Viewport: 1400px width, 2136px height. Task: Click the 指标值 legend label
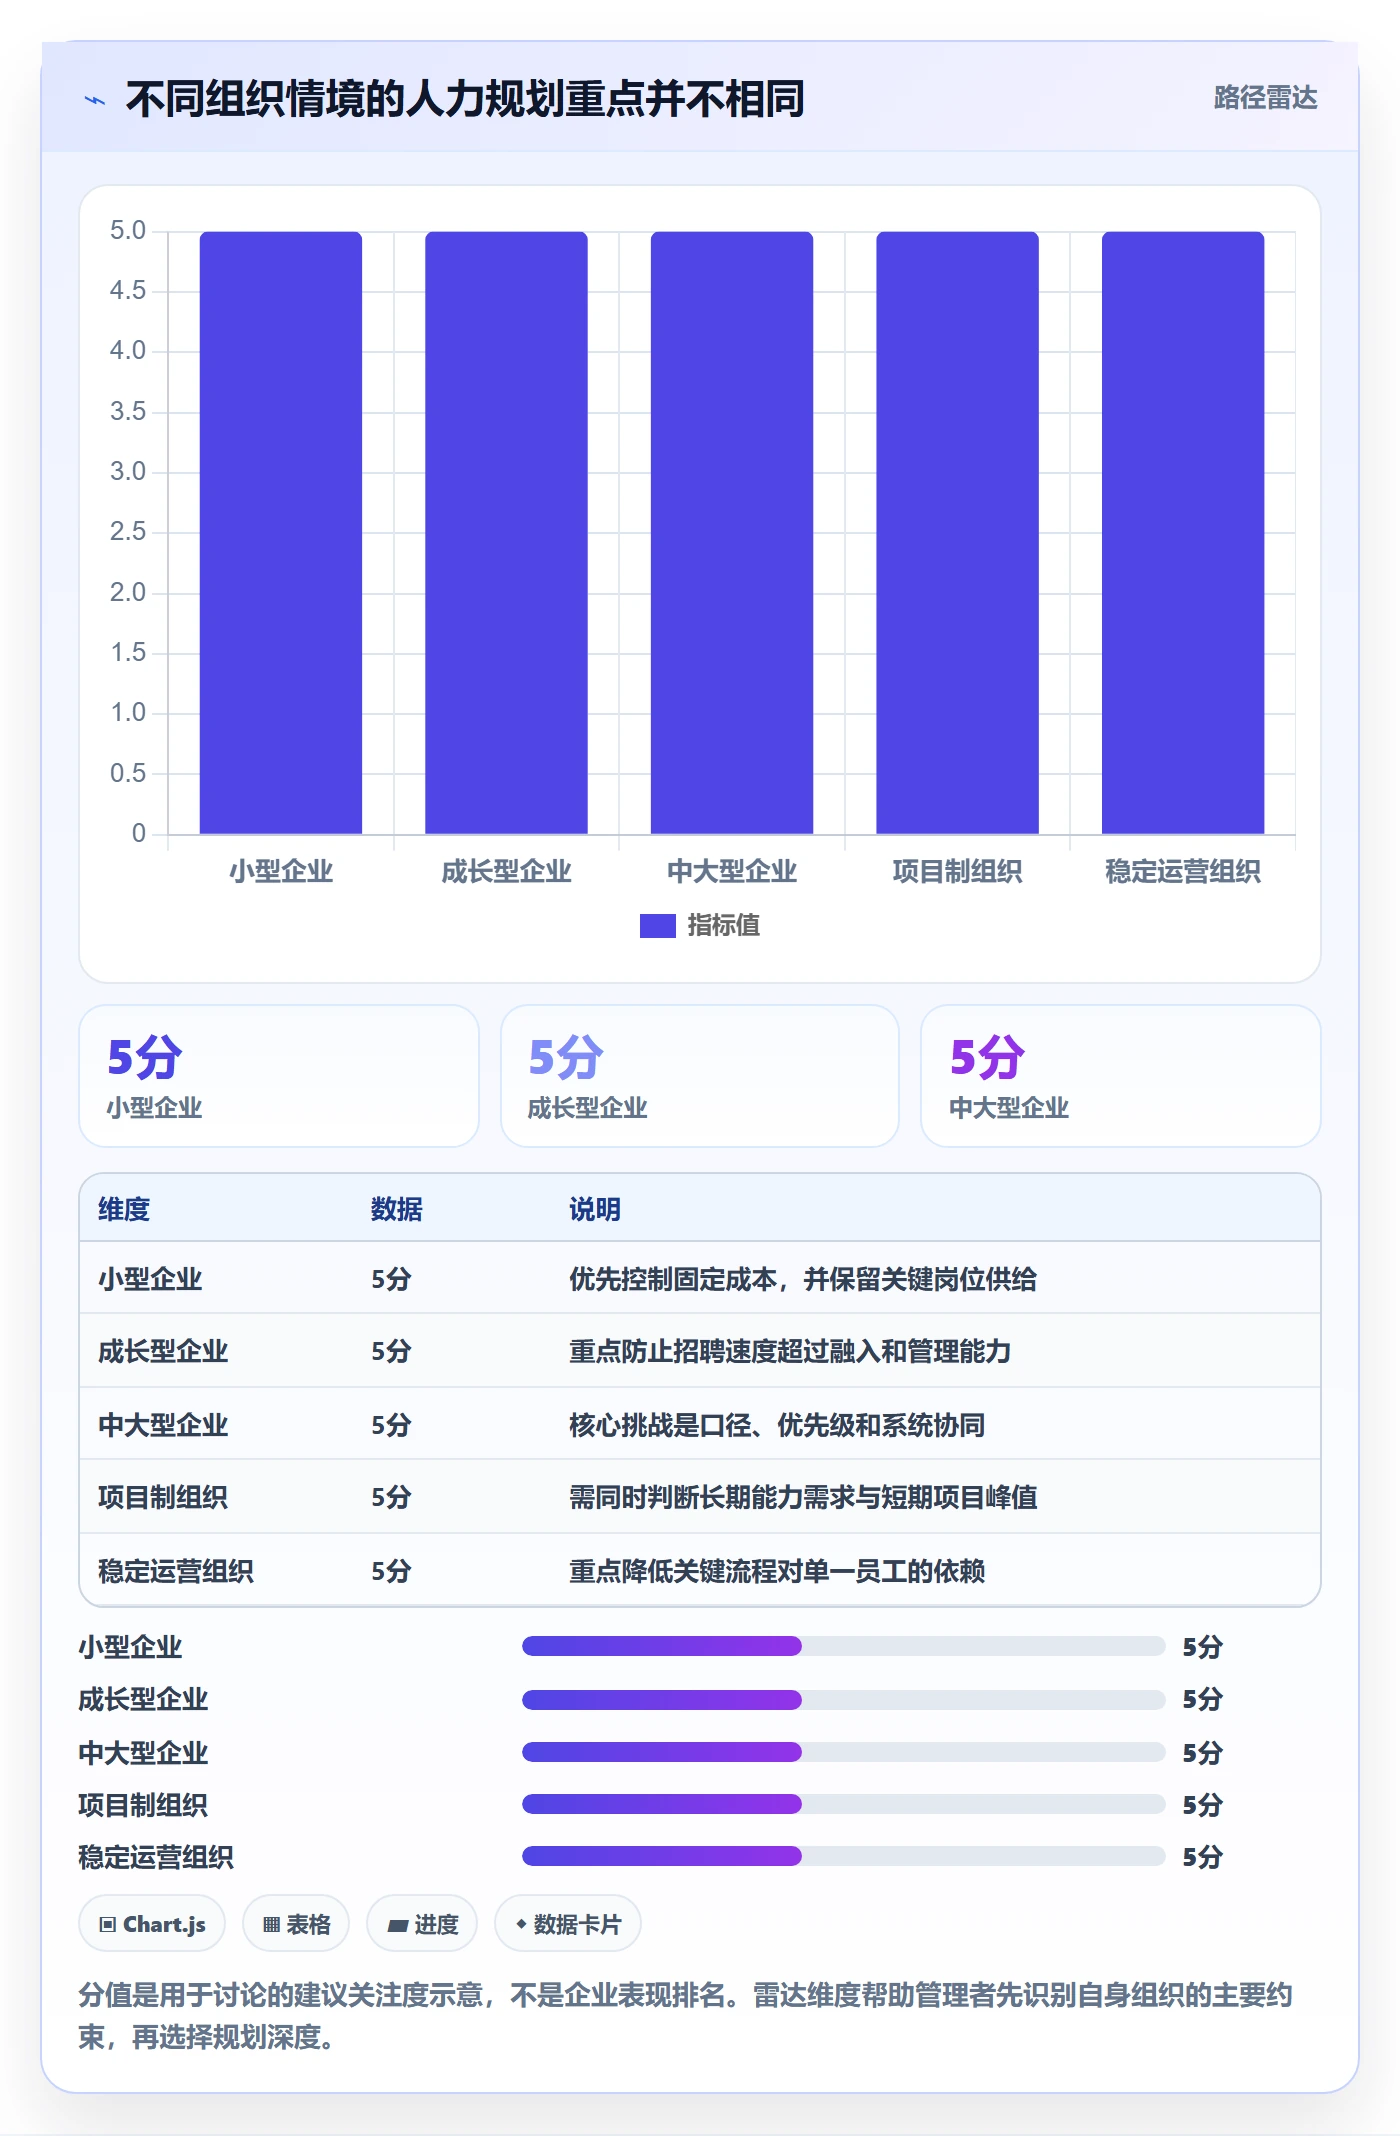723,926
